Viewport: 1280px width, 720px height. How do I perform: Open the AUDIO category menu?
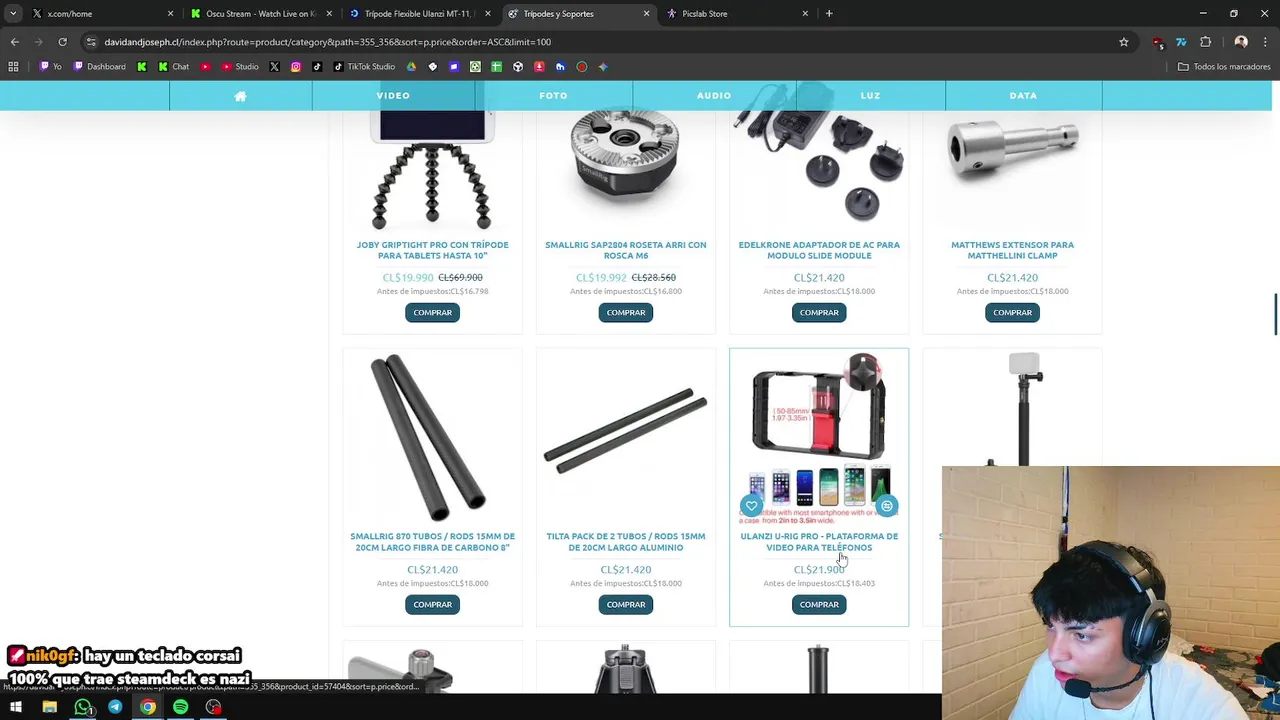tap(714, 96)
